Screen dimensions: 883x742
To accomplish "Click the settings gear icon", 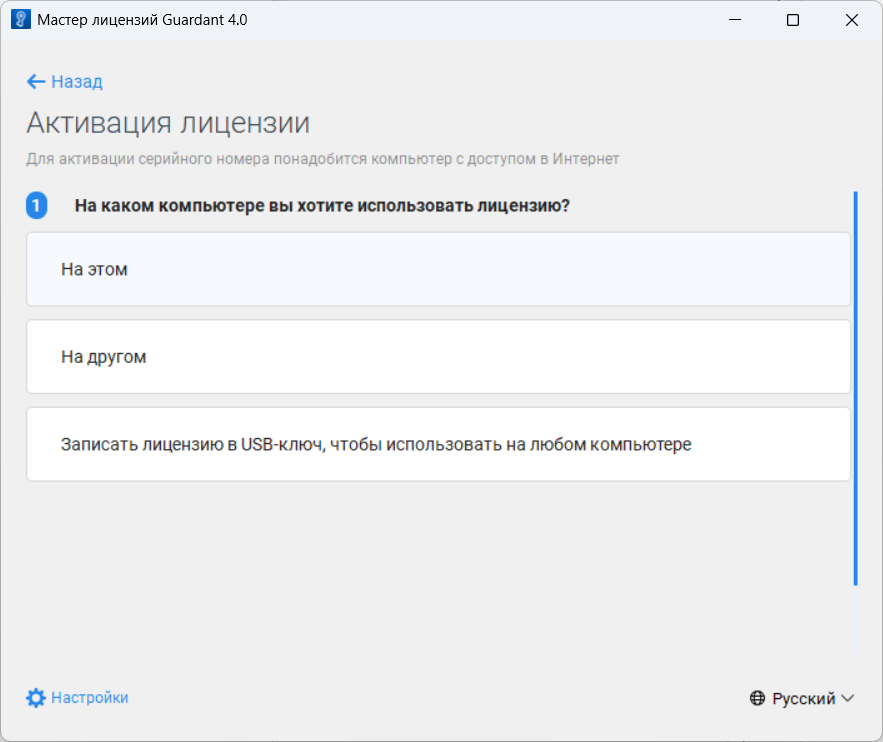I will click(x=36, y=698).
